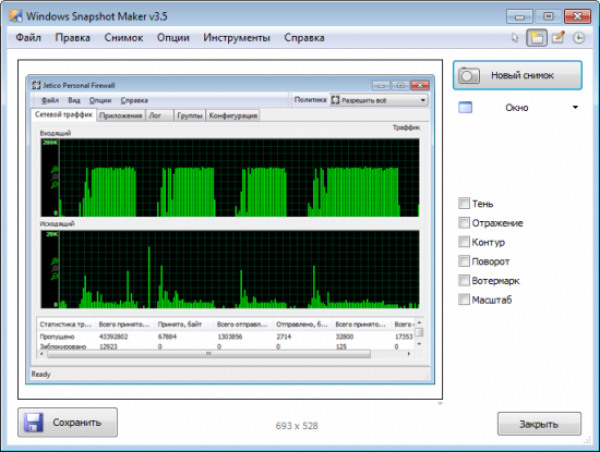The width and height of the screenshot is (600, 452).
Task: Enable the Поворот checkbox
Action: pos(464,261)
